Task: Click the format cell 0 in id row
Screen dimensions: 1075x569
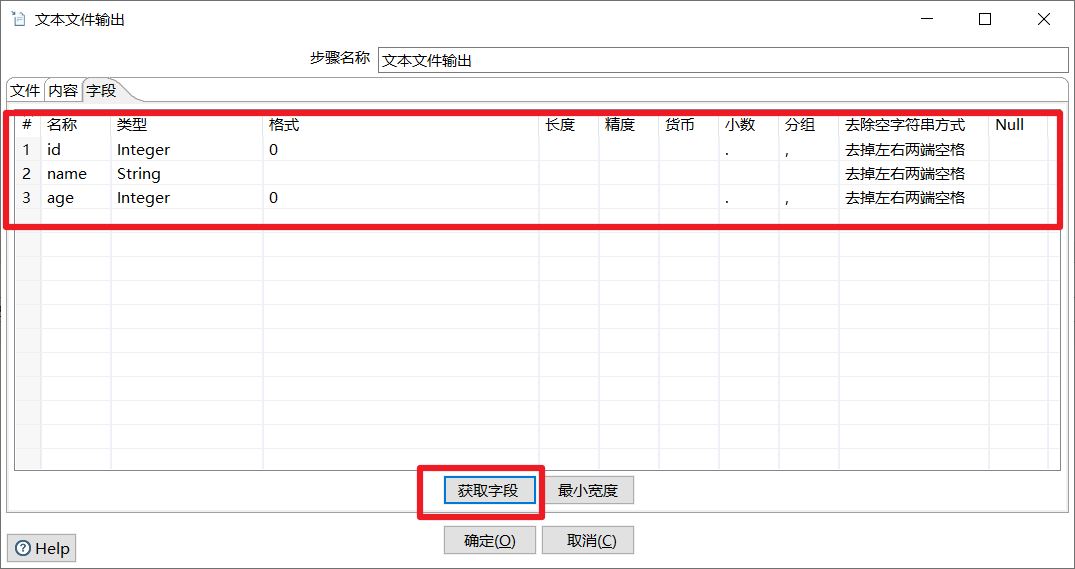Action: point(401,149)
